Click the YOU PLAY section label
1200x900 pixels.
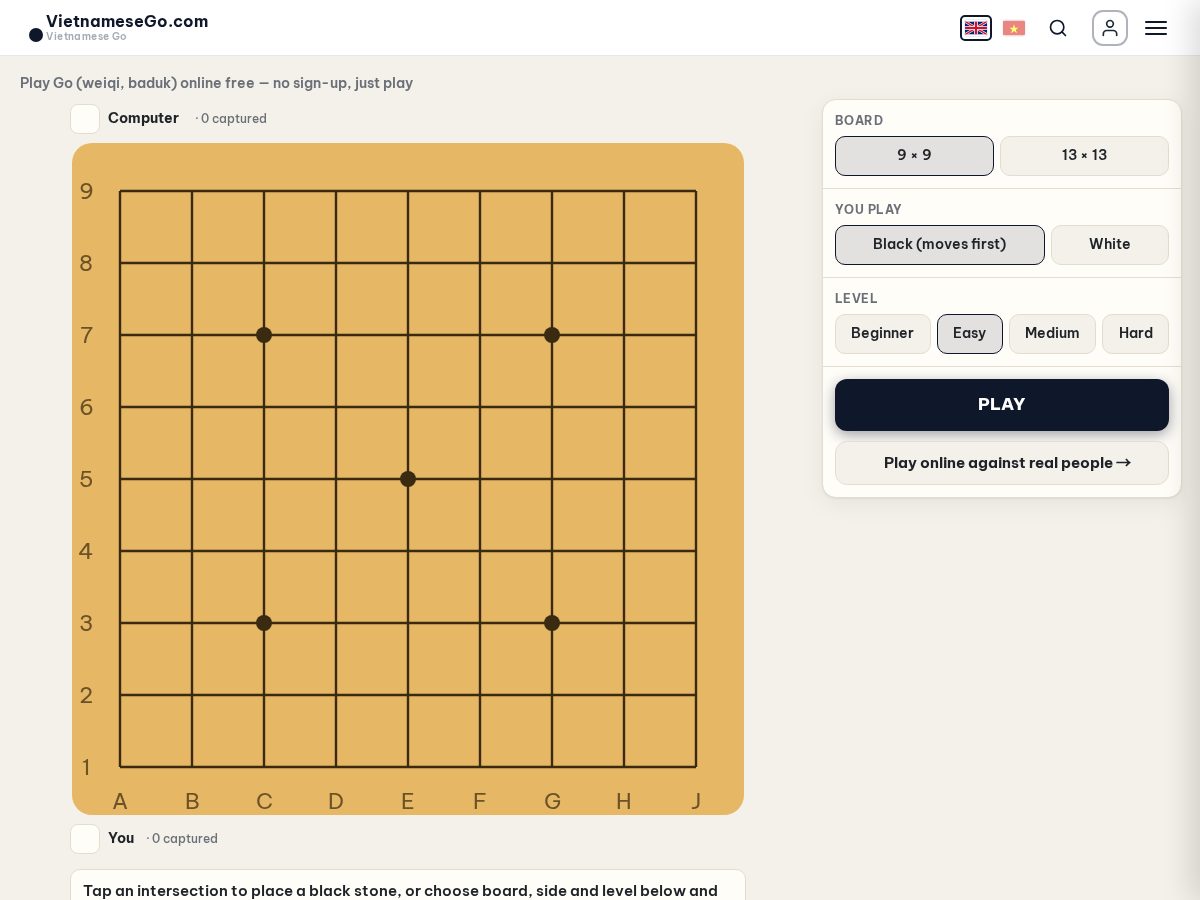click(868, 209)
